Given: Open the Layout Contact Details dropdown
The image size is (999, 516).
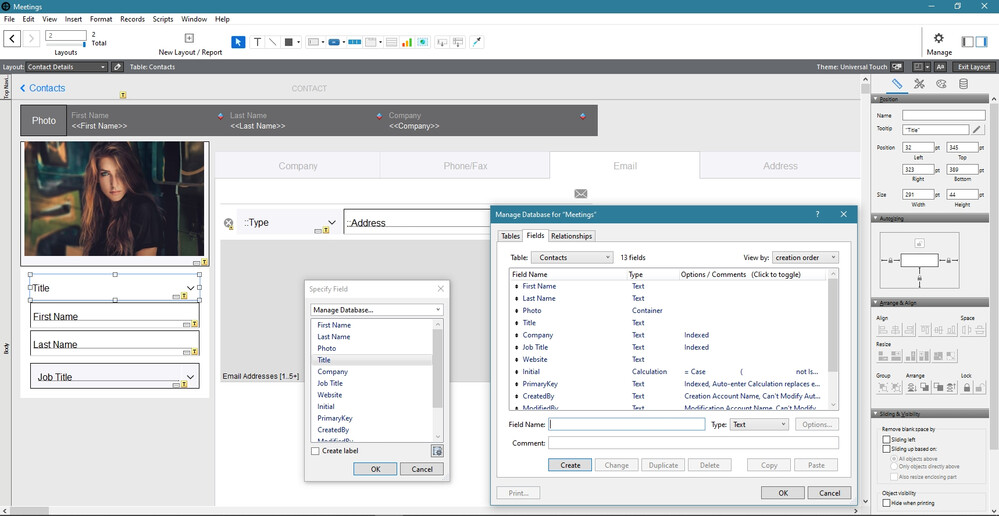Looking at the screenshot, I should (x=66, y=67).
